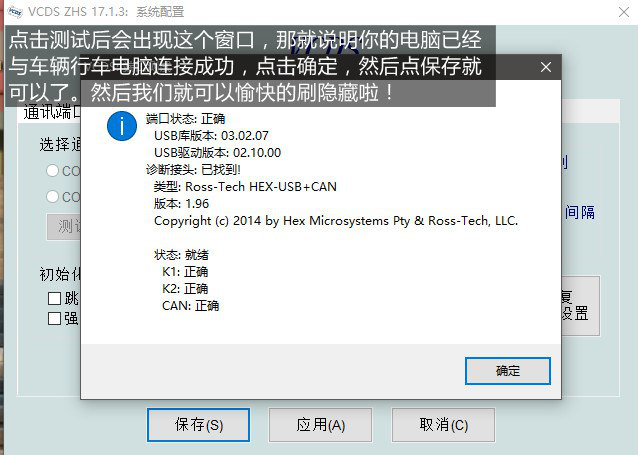The width and height of the screenshot is (638, 455).
Task: Select the second COM port radio button
Action: [x=52, y=197]
